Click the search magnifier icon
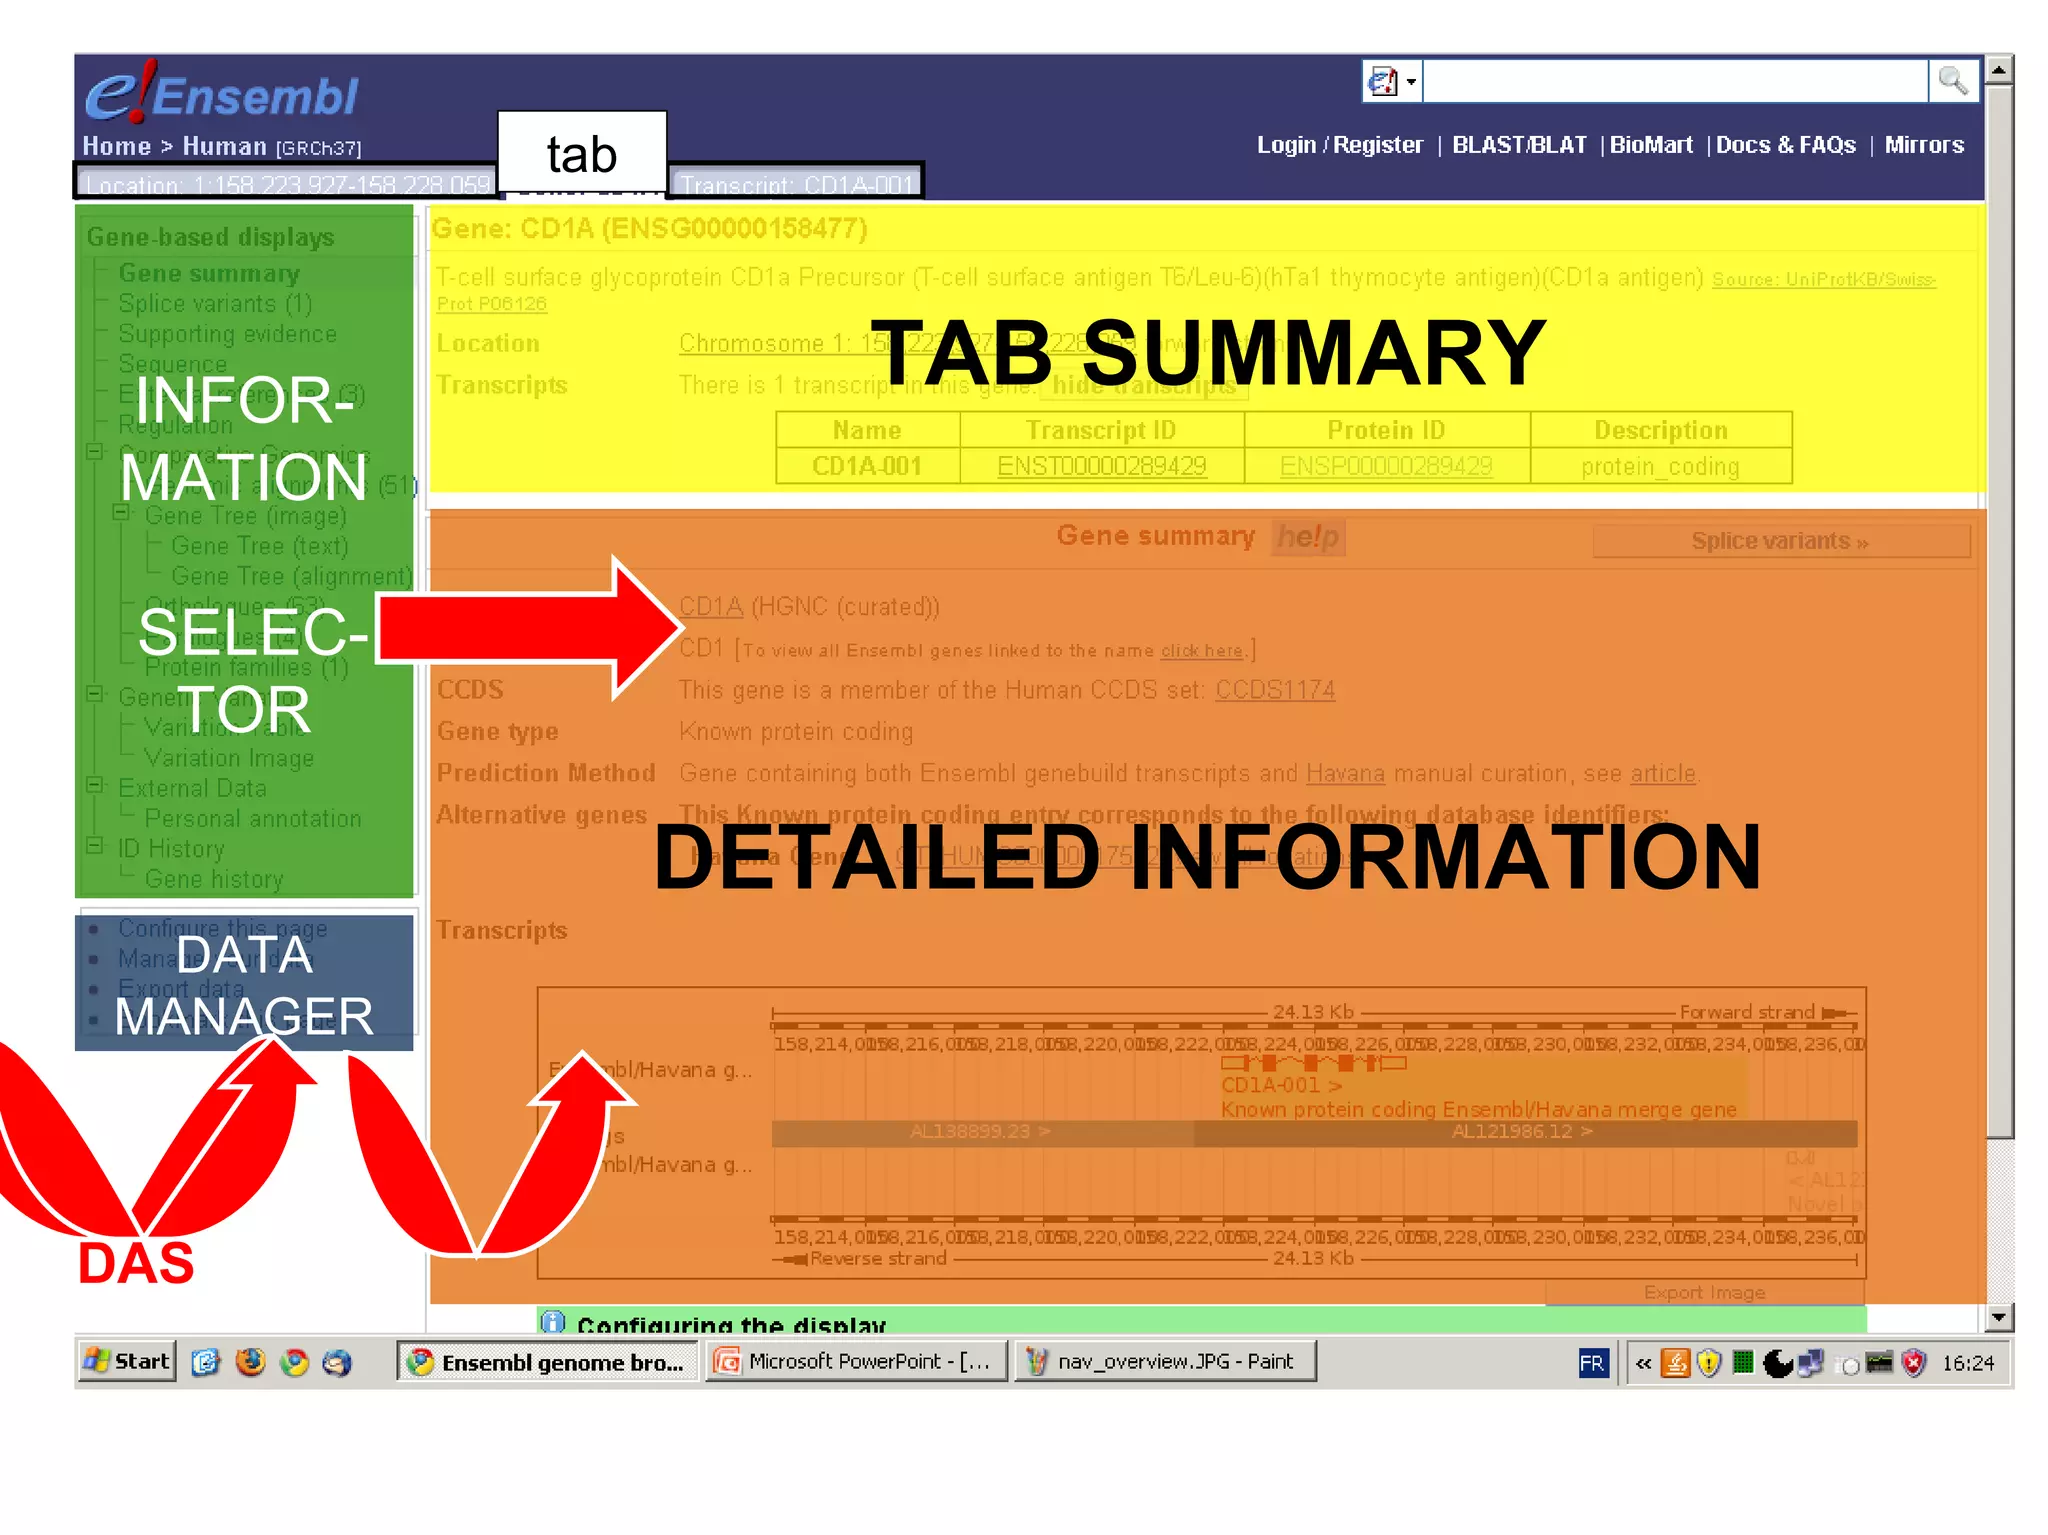Image resolution: width=2048 pixels, height=1535 pixels. coord(1953,81)
